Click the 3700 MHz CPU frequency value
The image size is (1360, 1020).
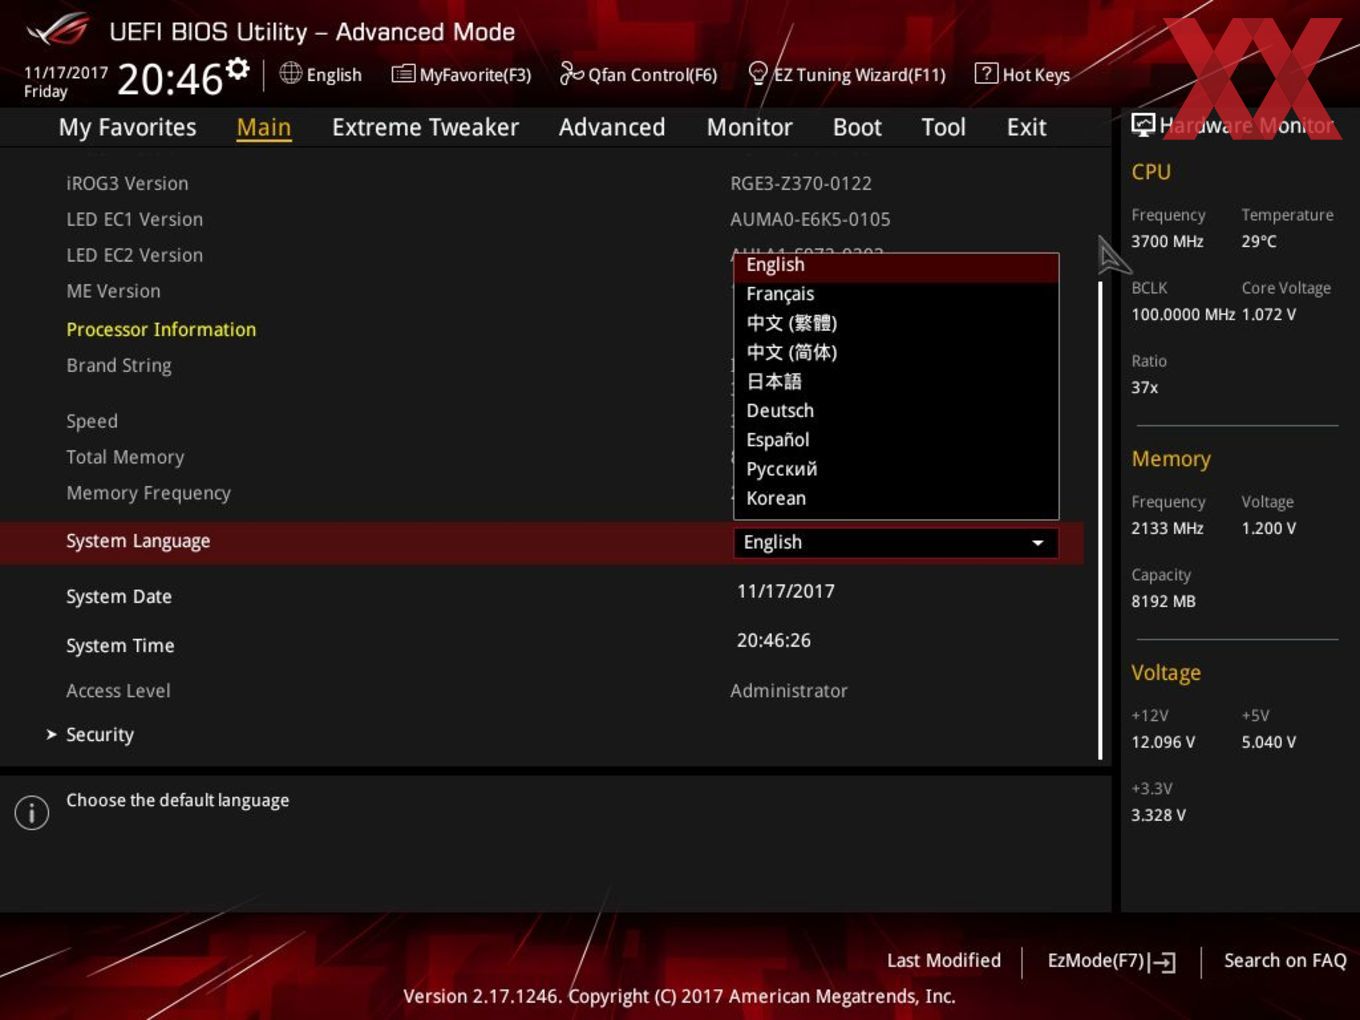[1167, 242]
